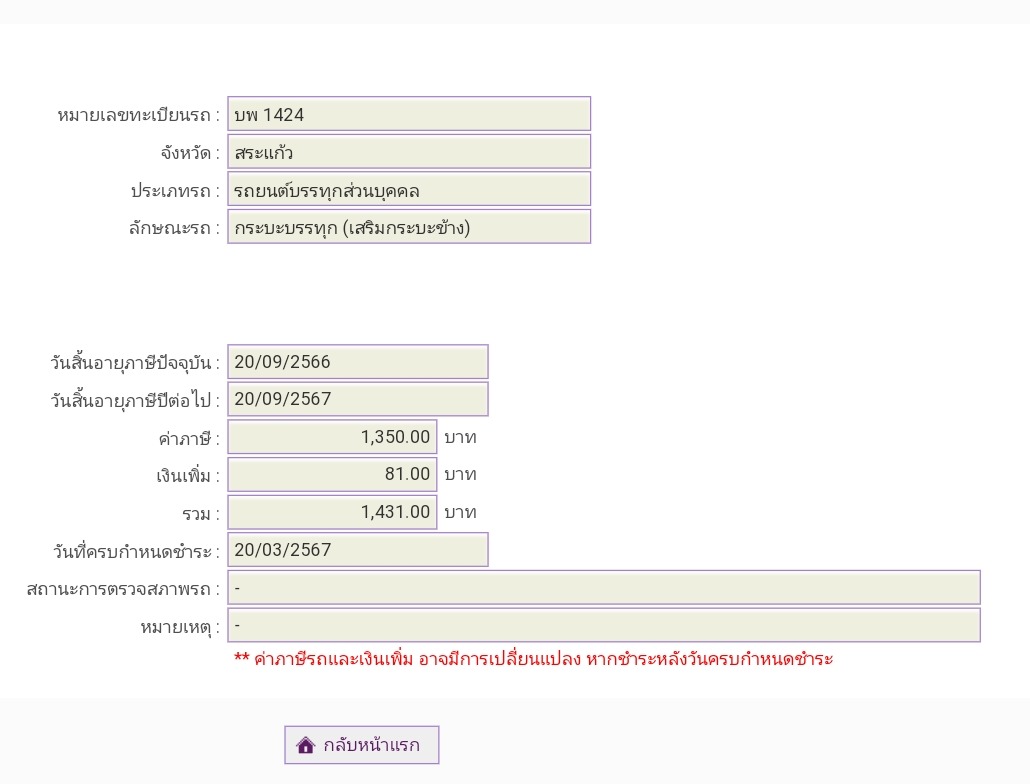The width and height of the screenshot is (1030, 784).
Task: Click the next year expiry field 20/09/2567
Action: click(x=358, y=399)
